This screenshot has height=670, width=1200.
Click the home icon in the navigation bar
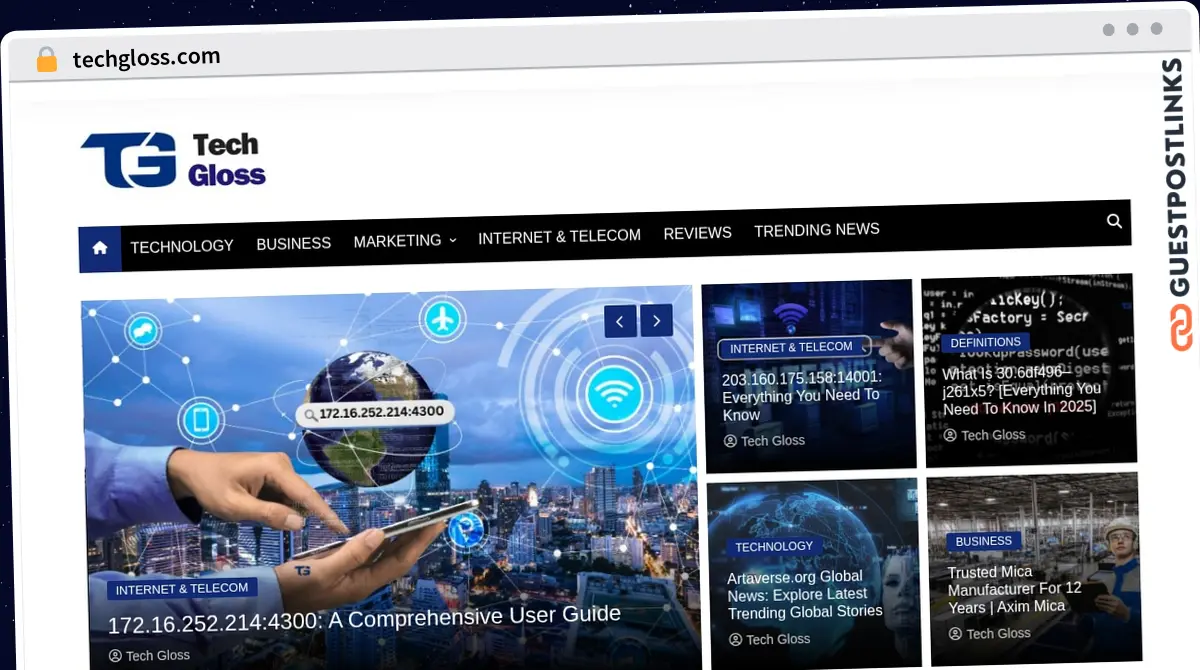pos(99,248)
